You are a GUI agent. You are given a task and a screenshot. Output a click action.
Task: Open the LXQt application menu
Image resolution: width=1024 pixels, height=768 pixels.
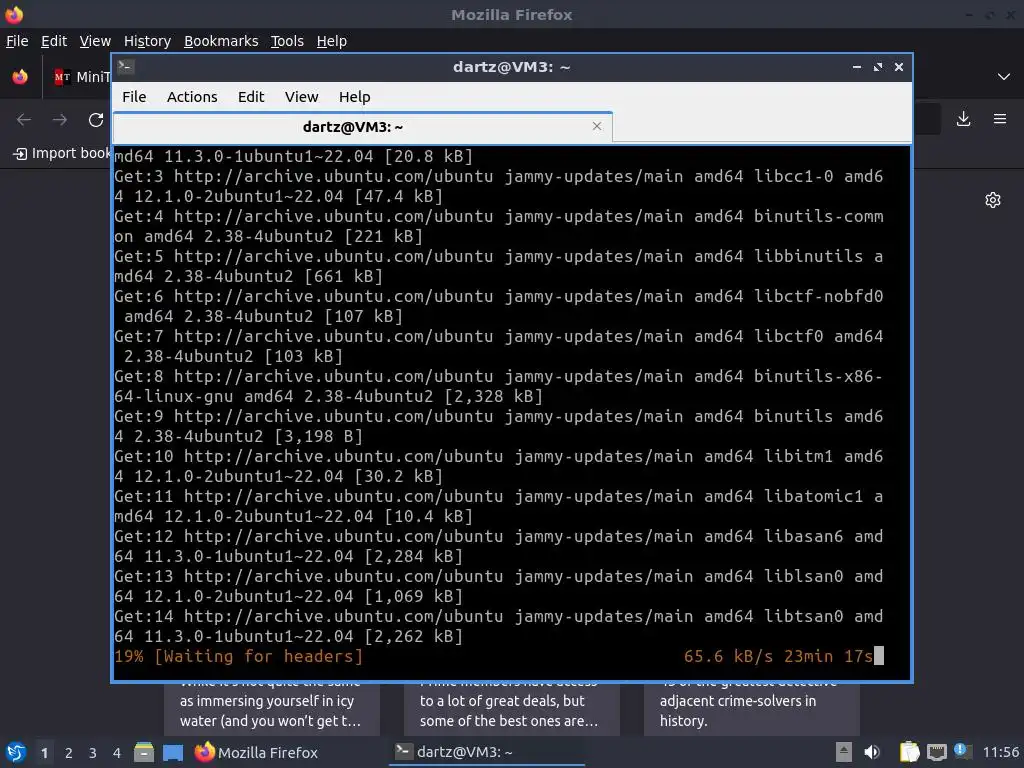[x=16, y=753]
